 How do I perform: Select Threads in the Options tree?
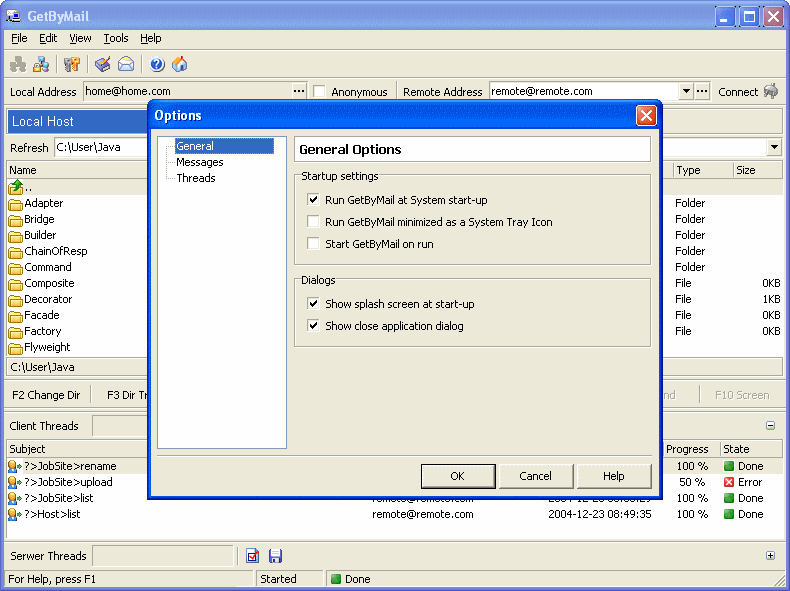pos(195,178)
